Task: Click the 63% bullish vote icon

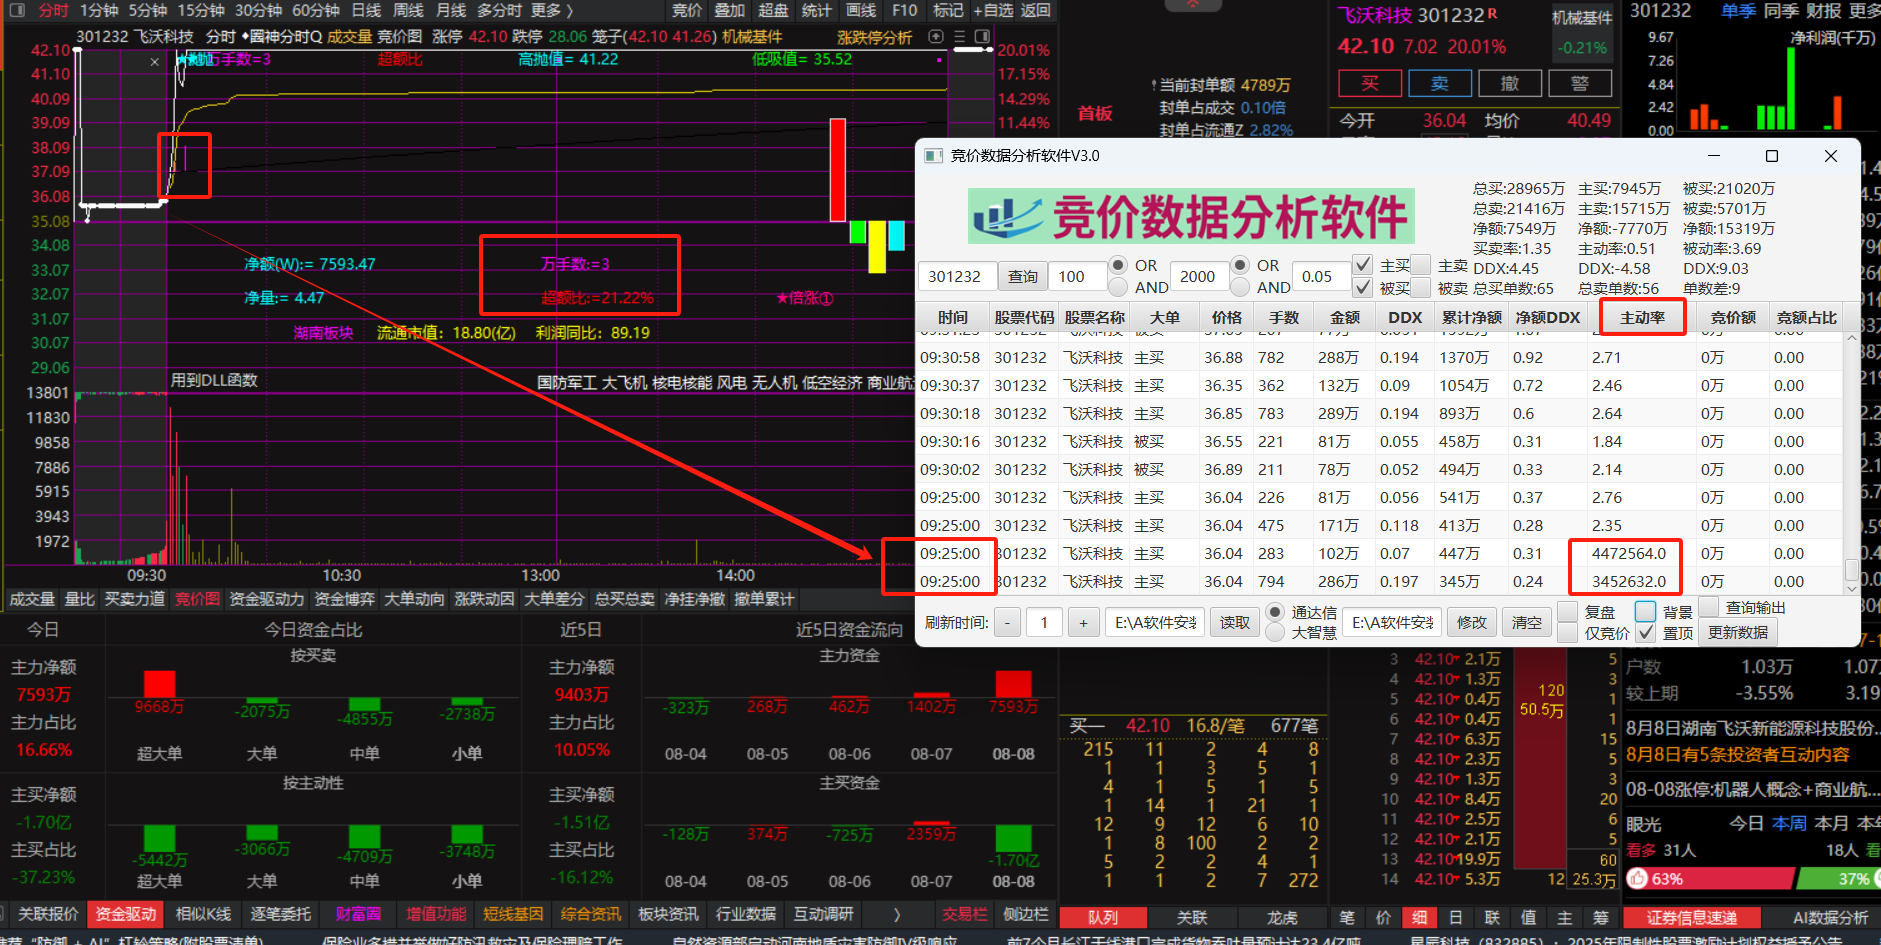Action: (1637, 879)
